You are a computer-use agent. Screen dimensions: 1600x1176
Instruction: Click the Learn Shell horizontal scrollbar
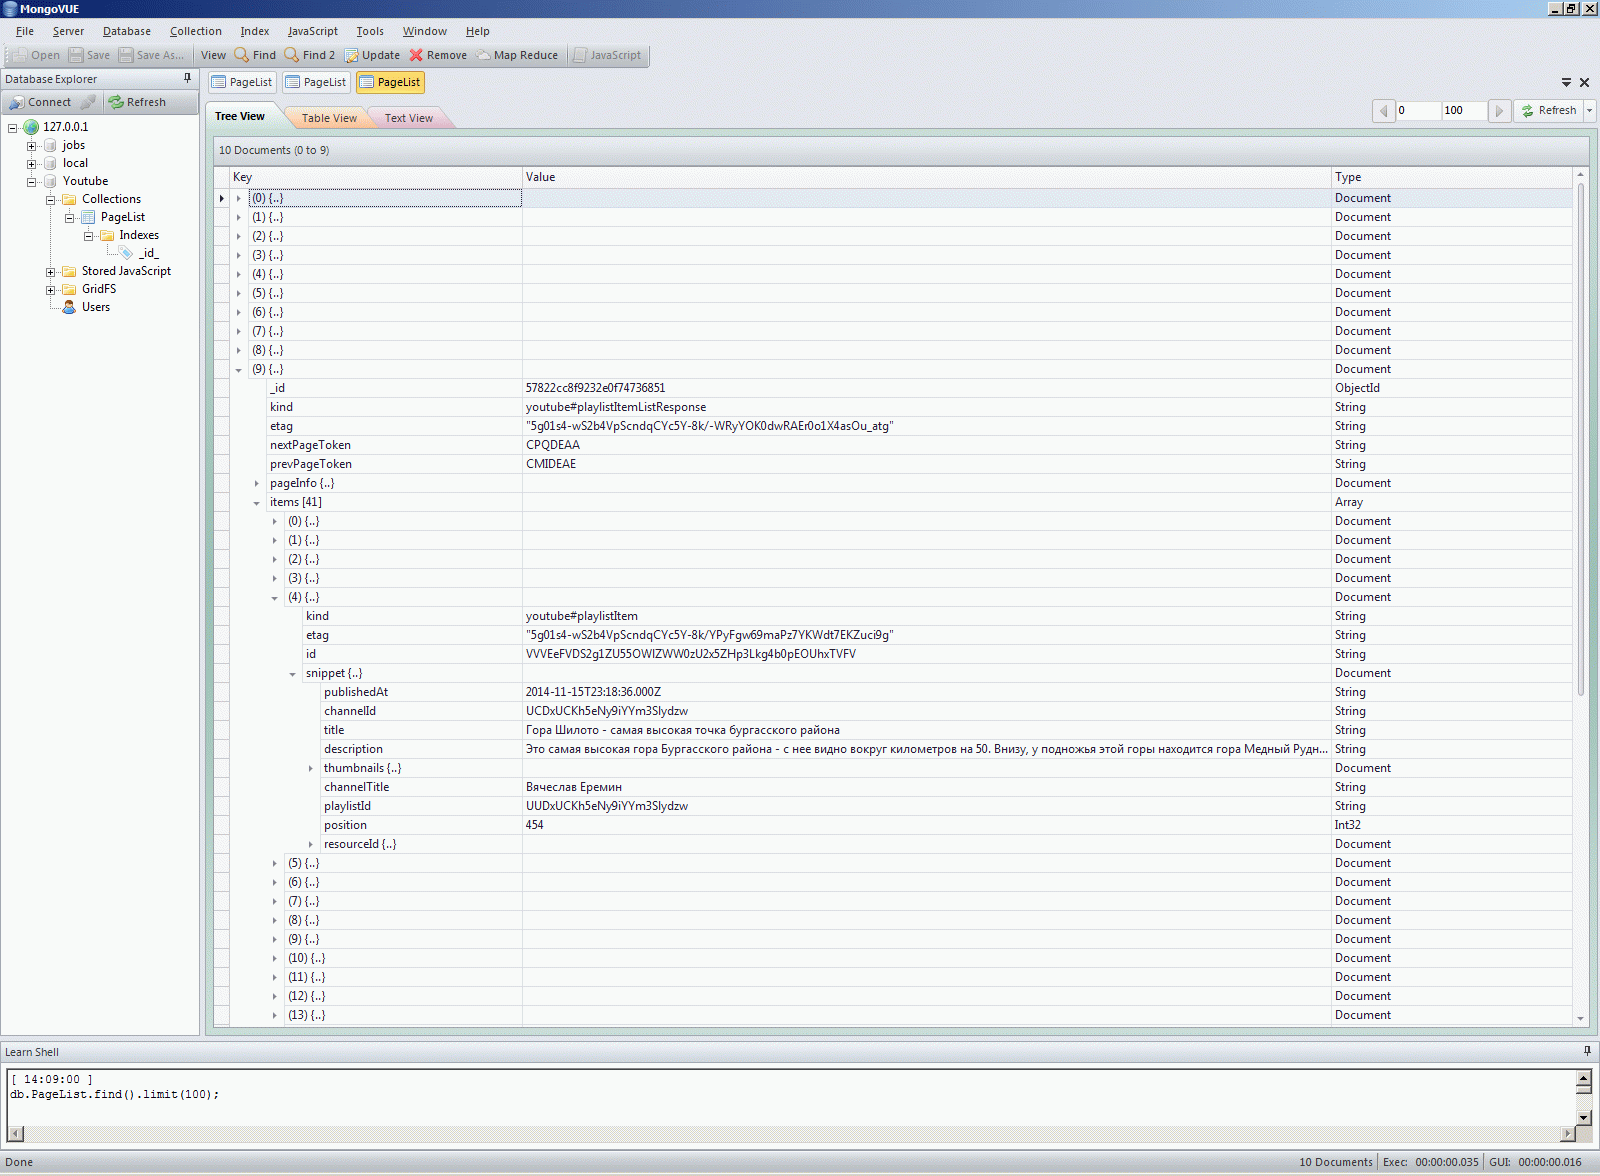tap(790, 1134)
